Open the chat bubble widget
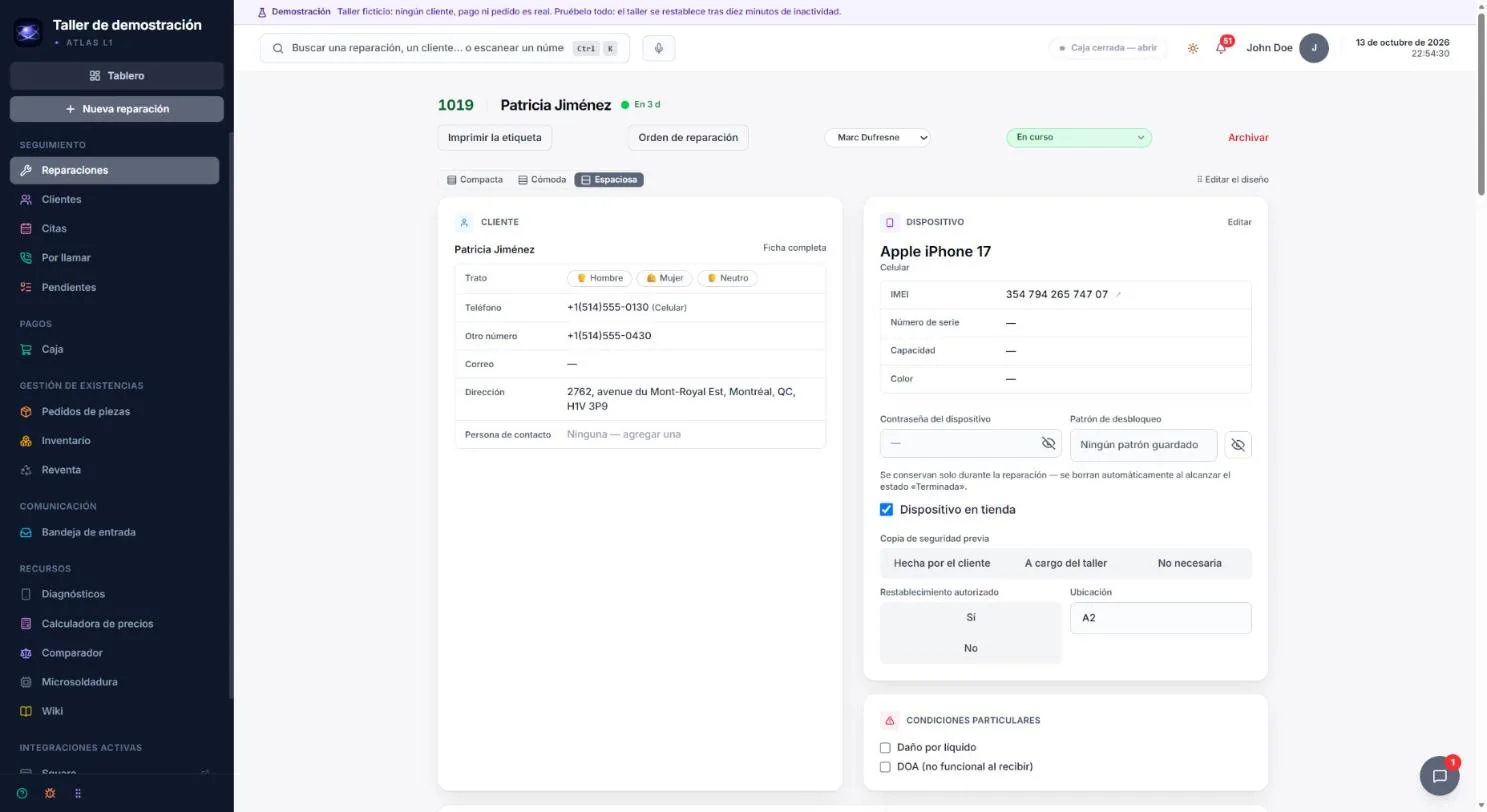This screenshot has width=1487, height=812. pos(1439,775)
